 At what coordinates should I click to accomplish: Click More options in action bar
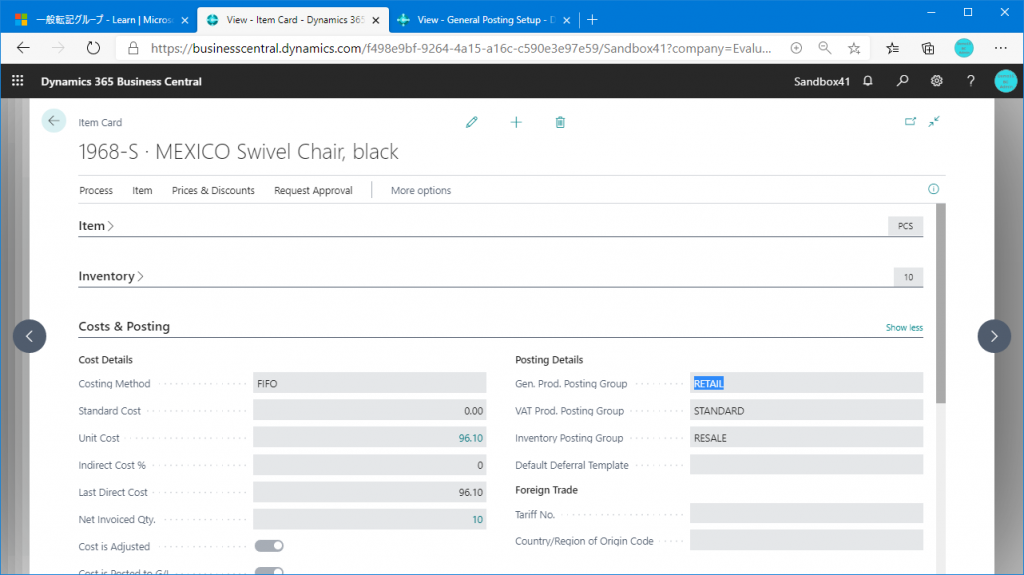coord(421,190)
